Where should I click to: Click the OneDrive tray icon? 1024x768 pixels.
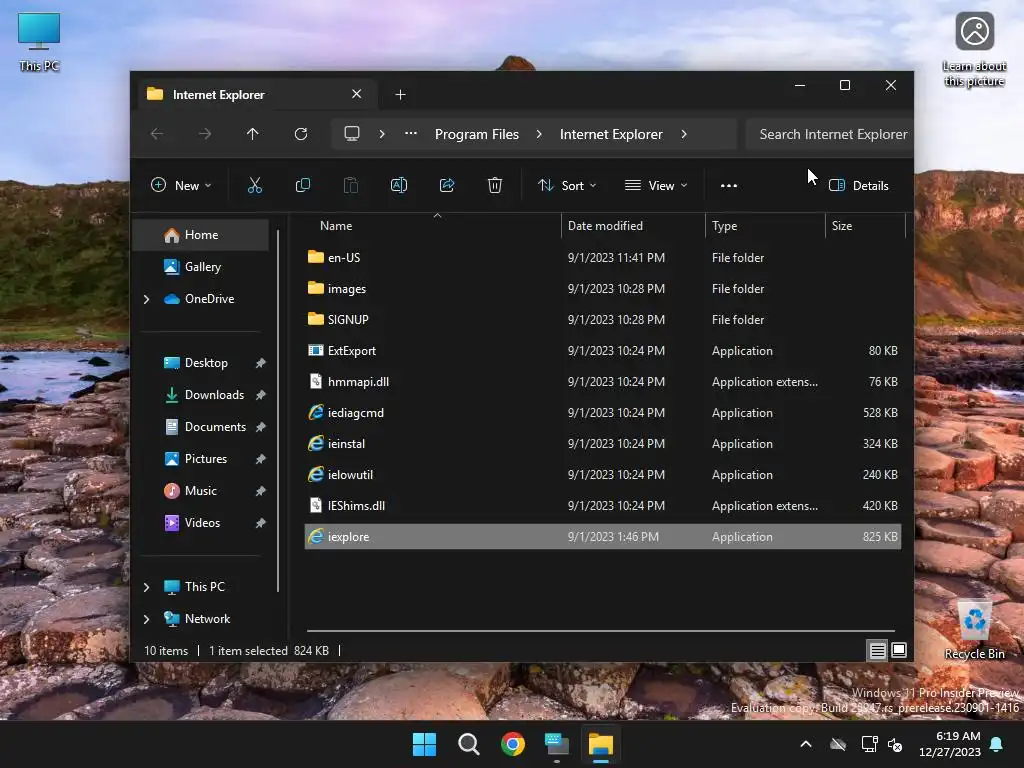(x=838, y=744)
